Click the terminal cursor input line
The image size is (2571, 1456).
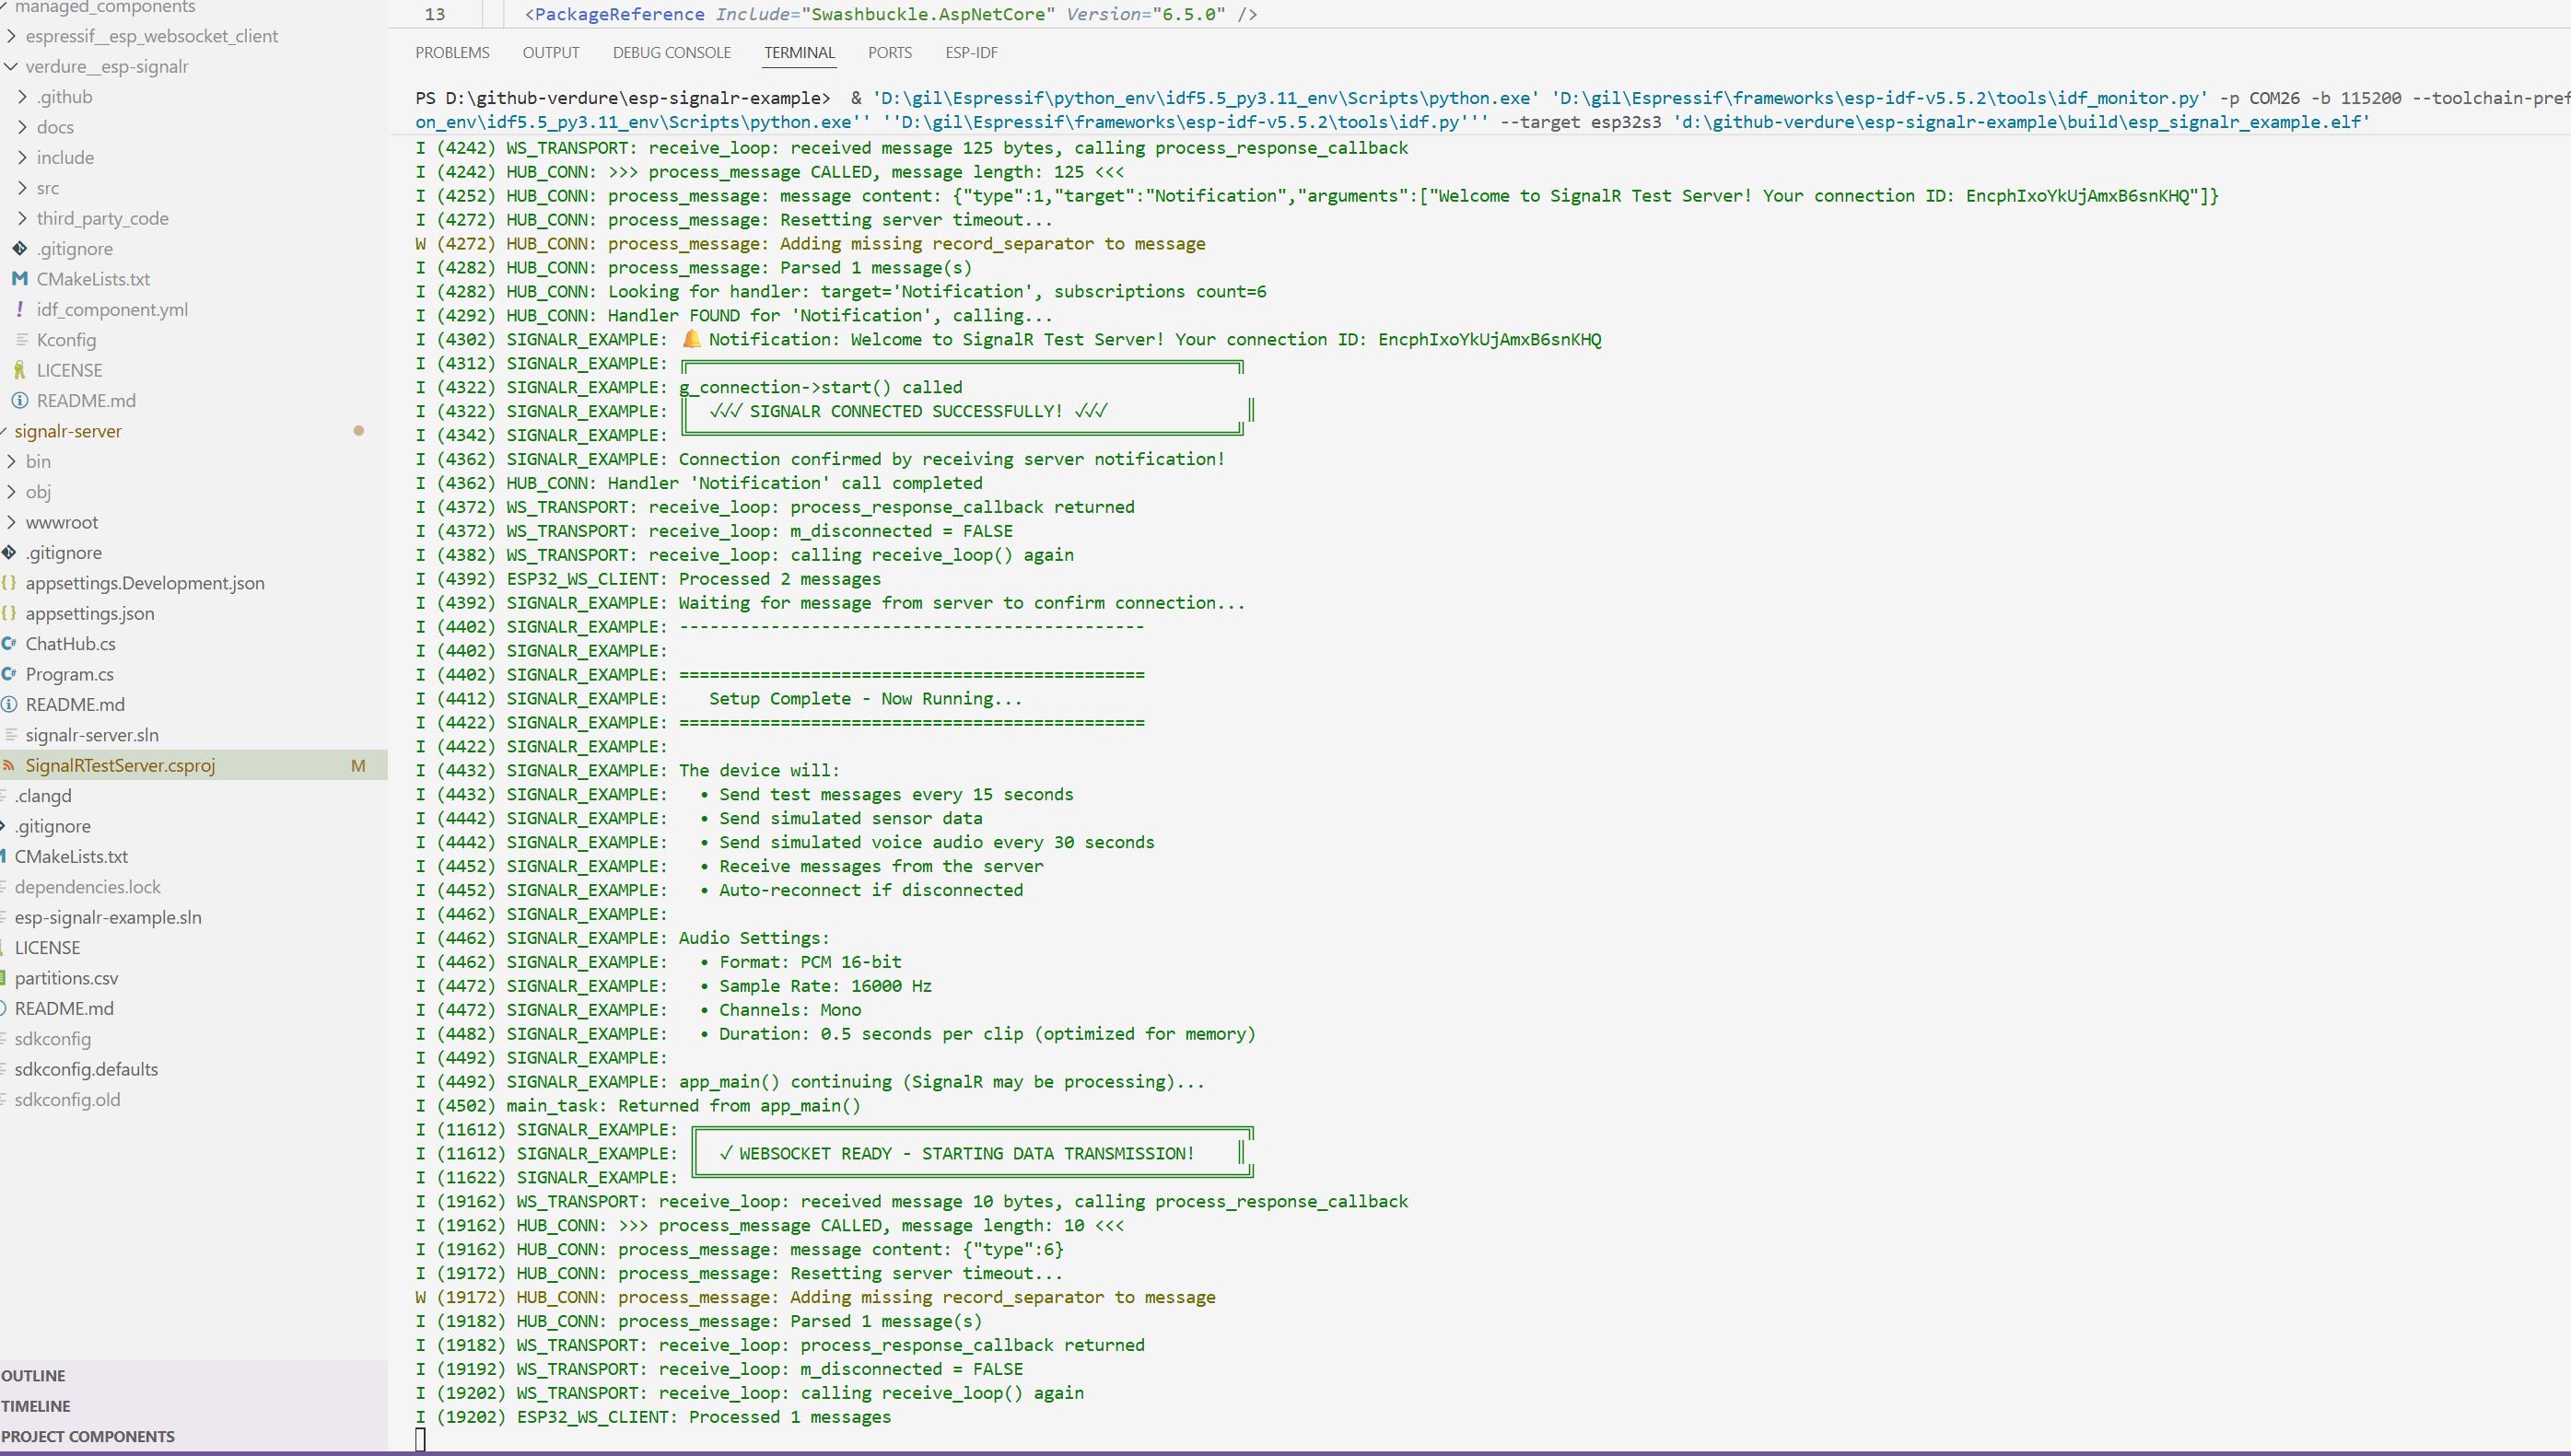pyautogui.click(x=421, y=1439)
